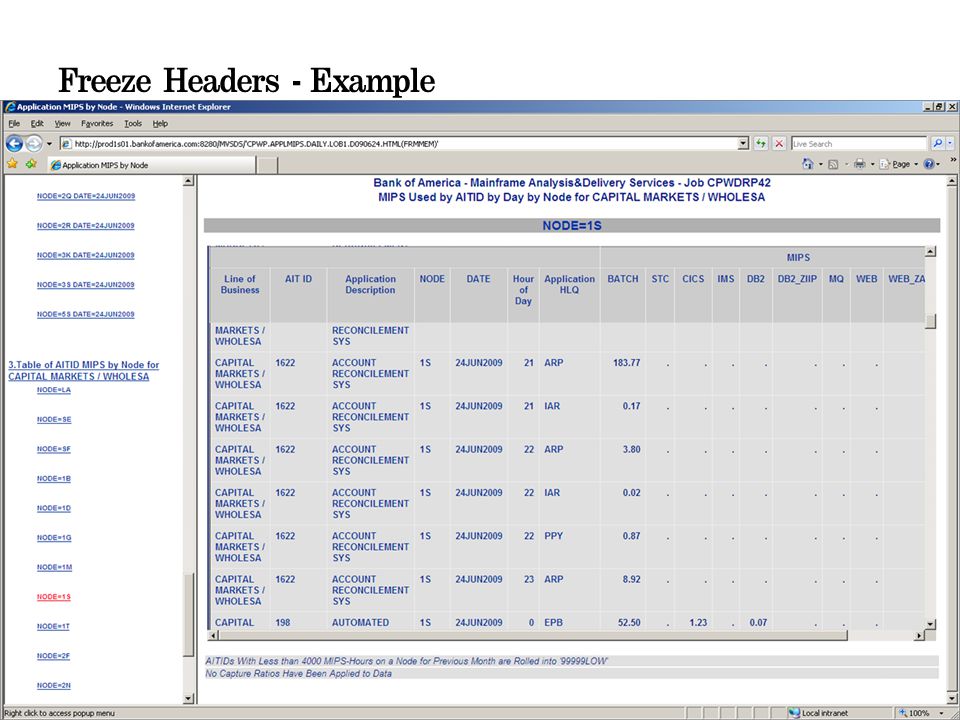Click the browser Back arrow button
The height and width of the screenshot is (720, 960).
[14, 144]
